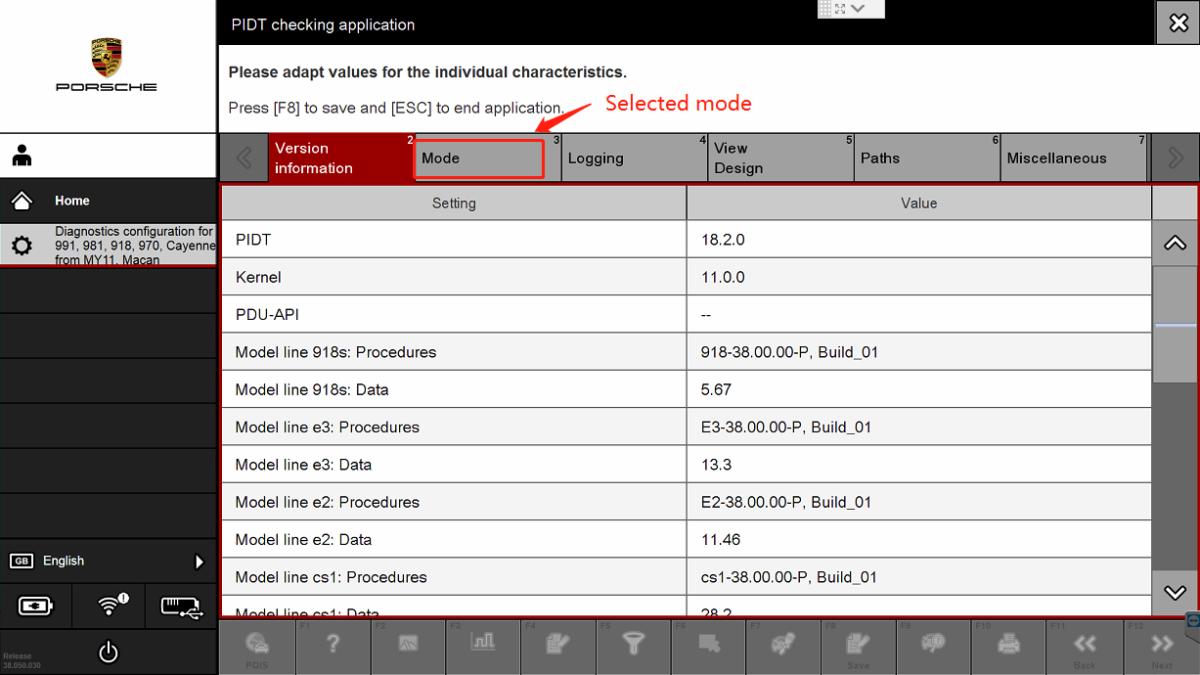Click the 11.46 data value
1200x675 pixels.
tap(721, 540)
